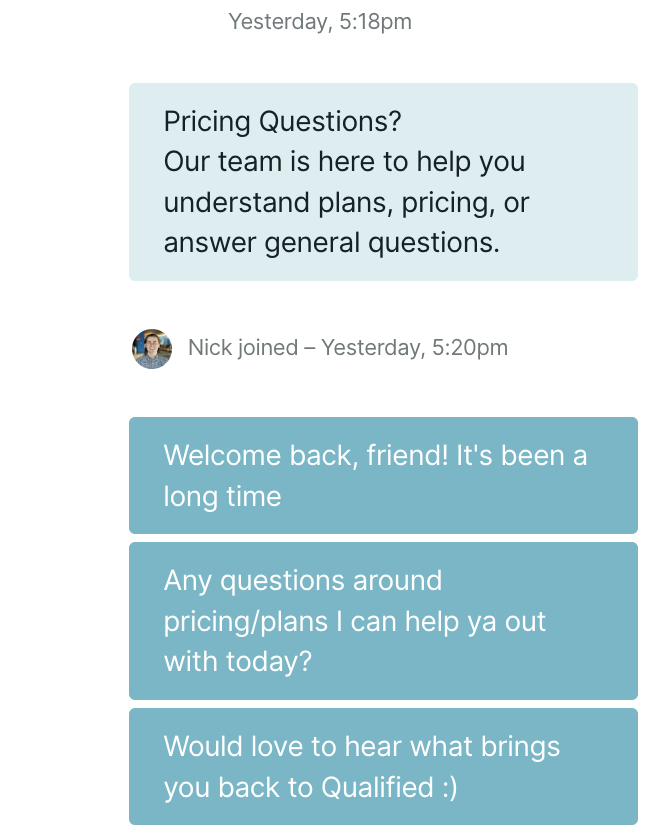
Task: Click the 'pricing/plans' text in Nick's message
Action: tap(246, 622)
